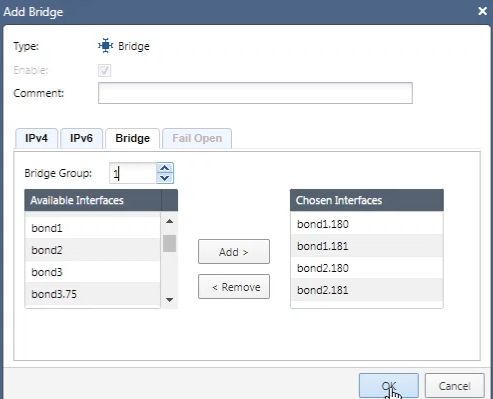Select bond2.181 in Chosen Interfaces
Viewport: 493px width, 399px height.
(367, 290)
